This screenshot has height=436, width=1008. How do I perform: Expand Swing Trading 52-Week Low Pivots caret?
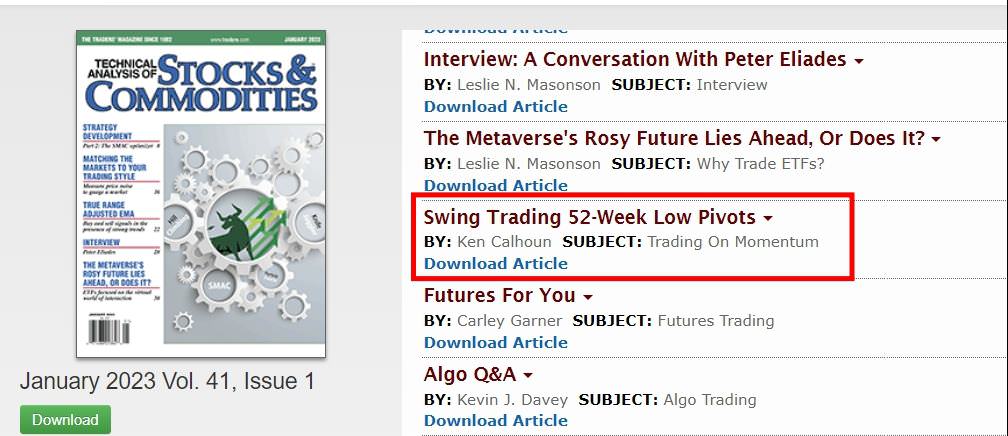(767, 218)
